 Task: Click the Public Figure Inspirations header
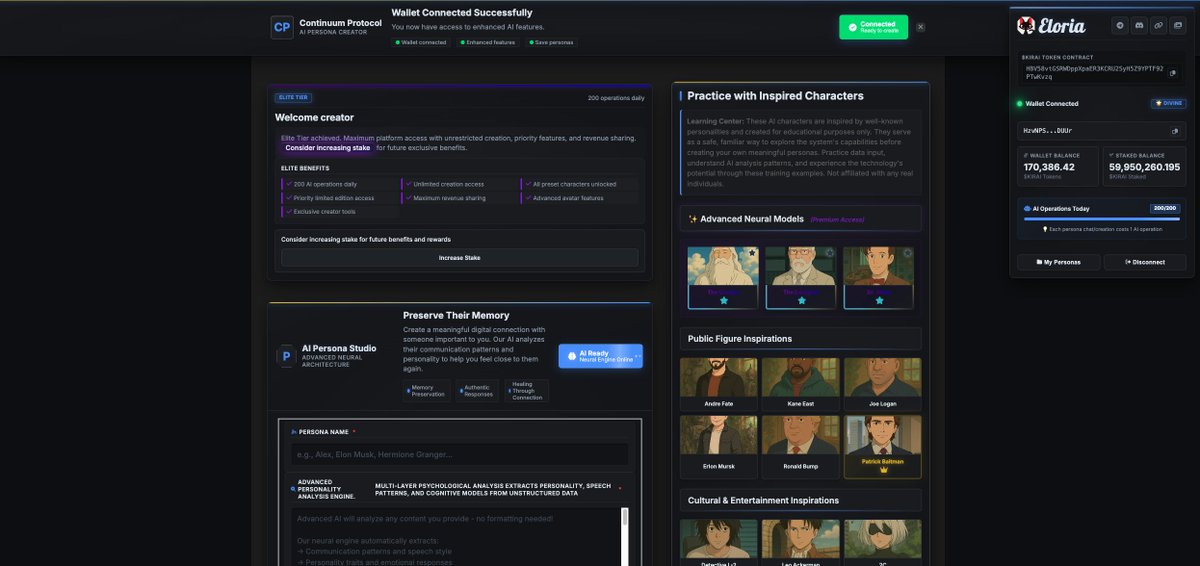click(x=800, y=339)
